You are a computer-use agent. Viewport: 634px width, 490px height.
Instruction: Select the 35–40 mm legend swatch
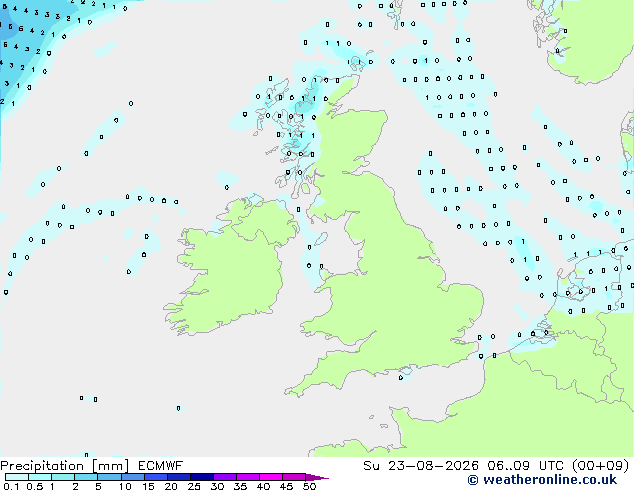(x=248, y=477)
